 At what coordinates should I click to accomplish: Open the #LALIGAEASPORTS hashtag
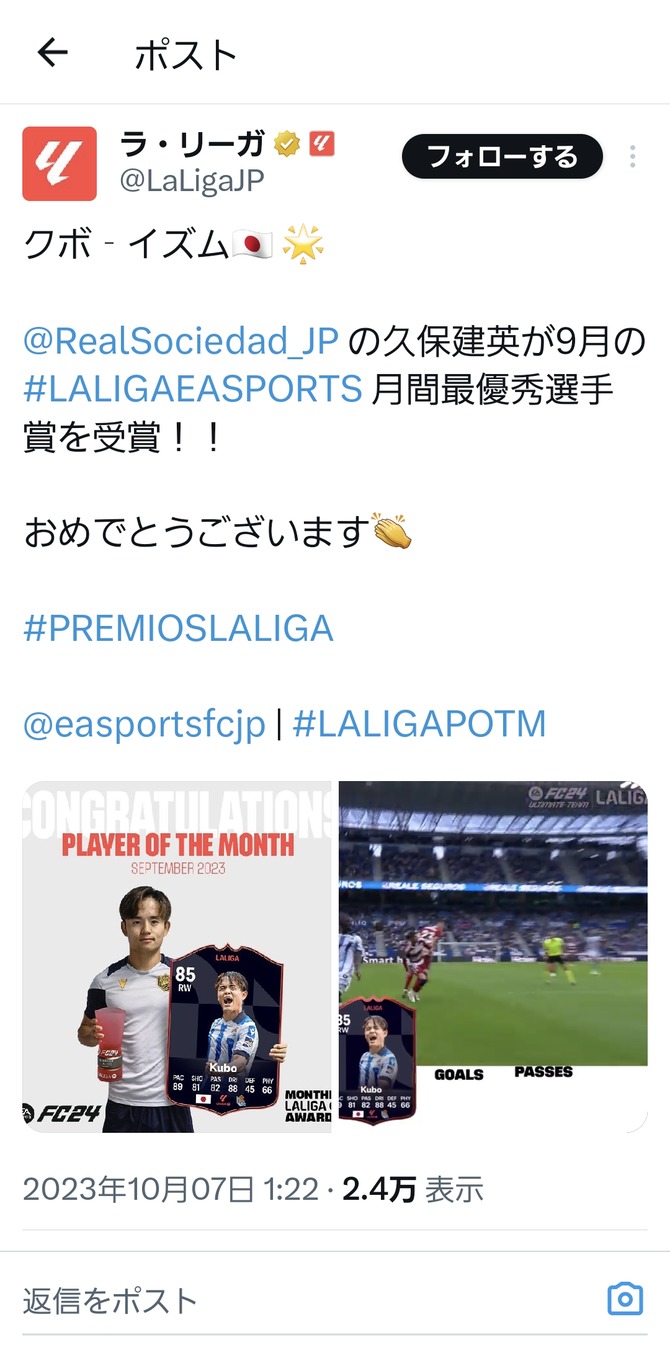pyautogui.click(x=192, y=389)
